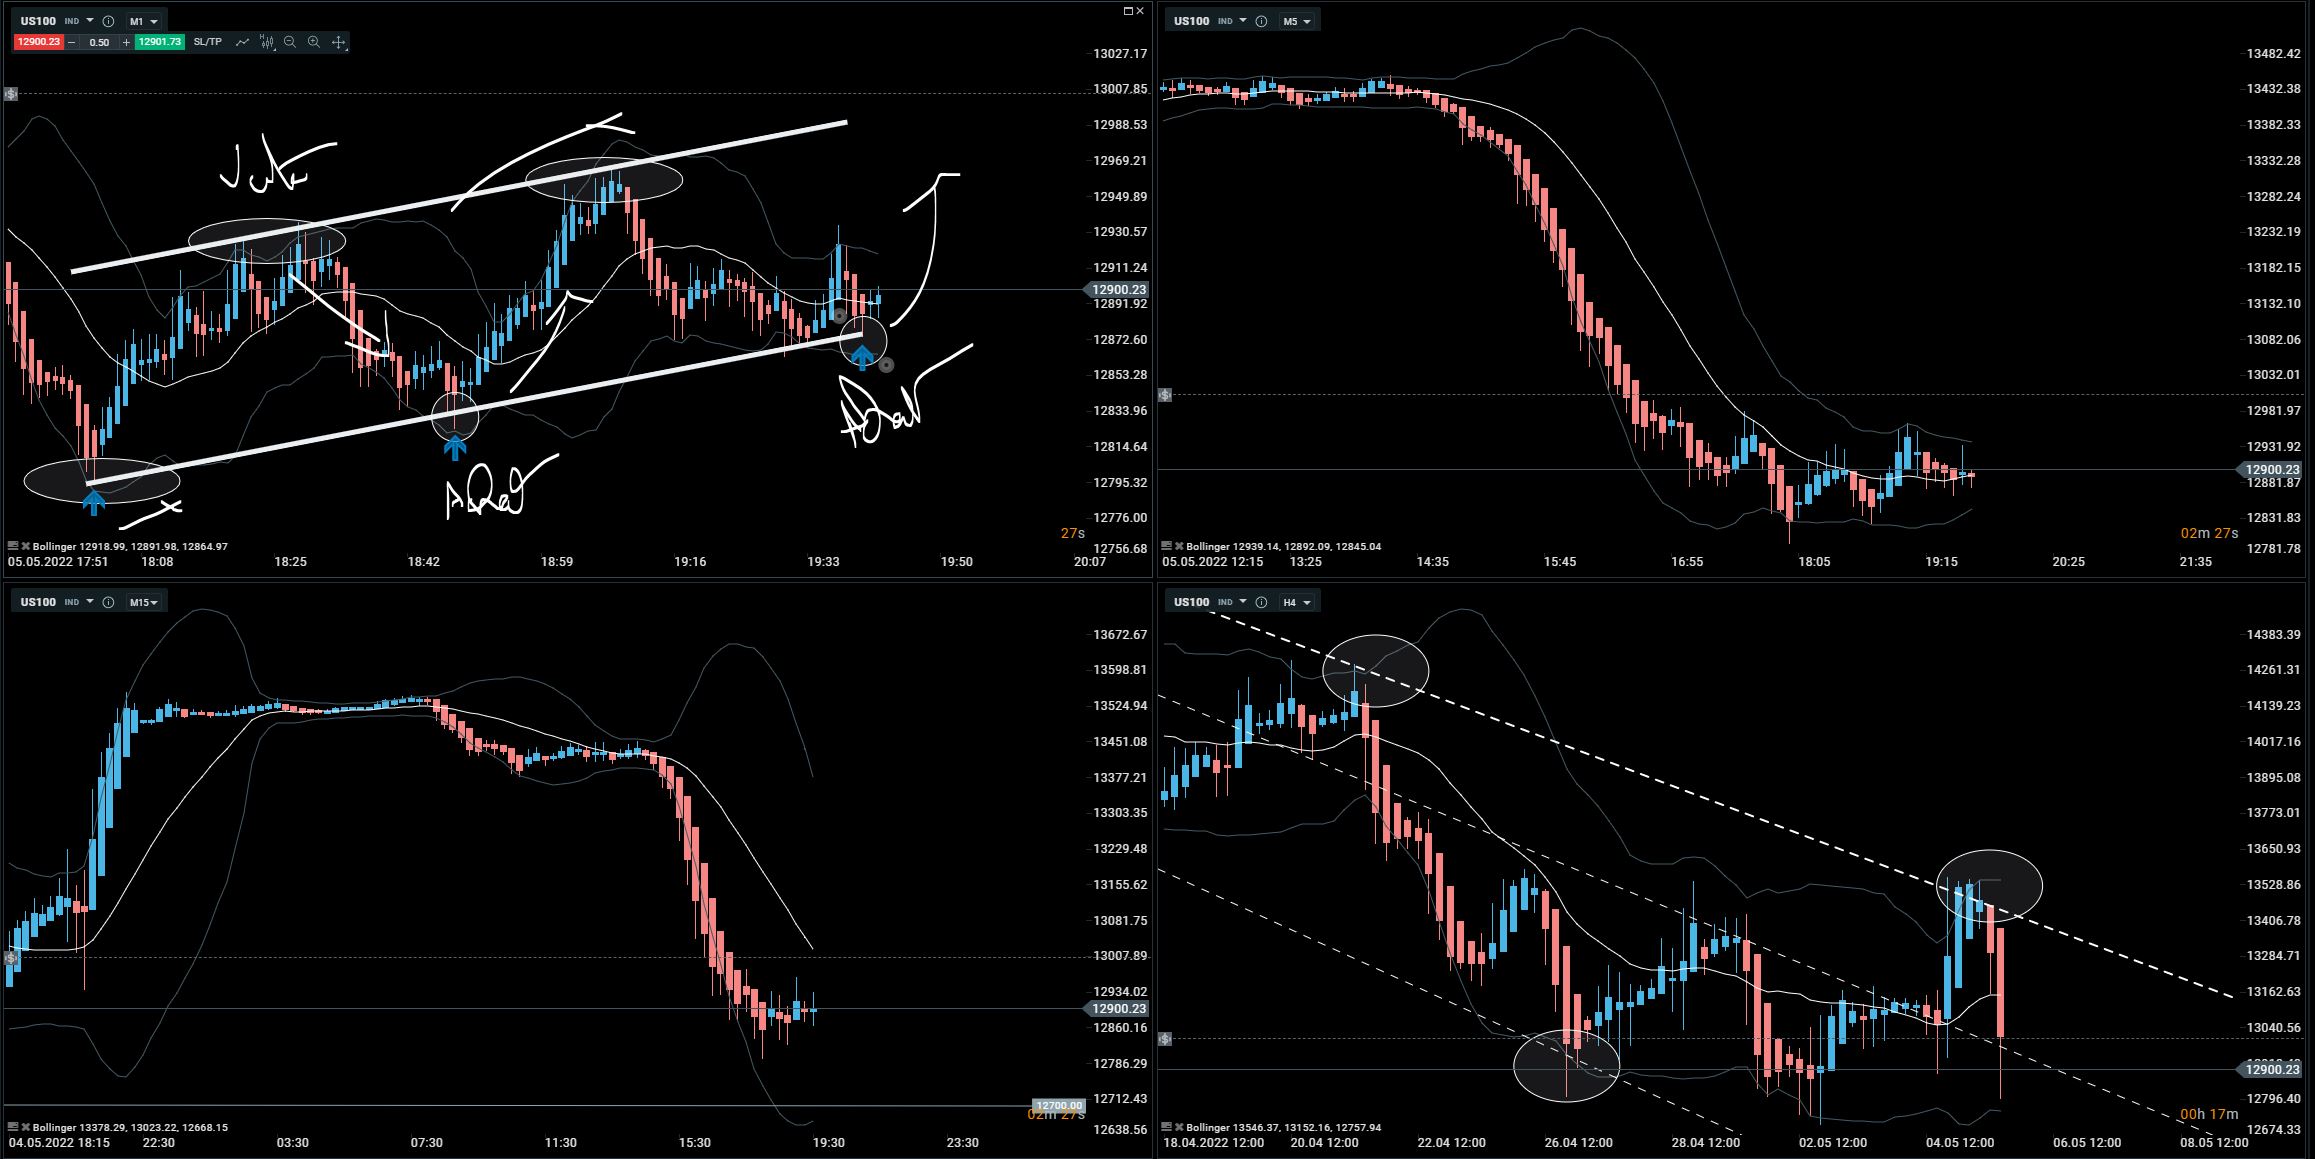Select the crosshair move tool icon

tap(339, 42)
